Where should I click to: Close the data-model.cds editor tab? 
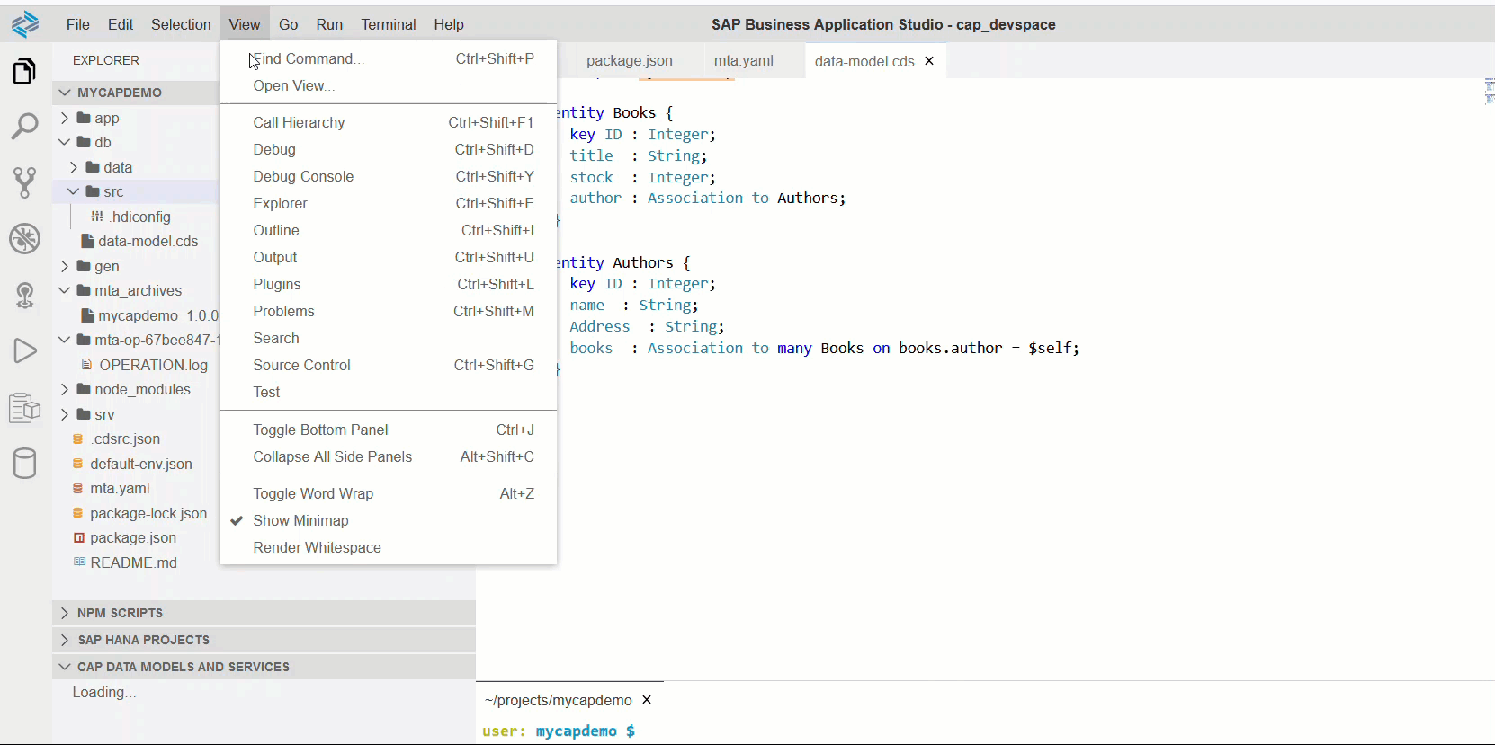click(929, 61)
